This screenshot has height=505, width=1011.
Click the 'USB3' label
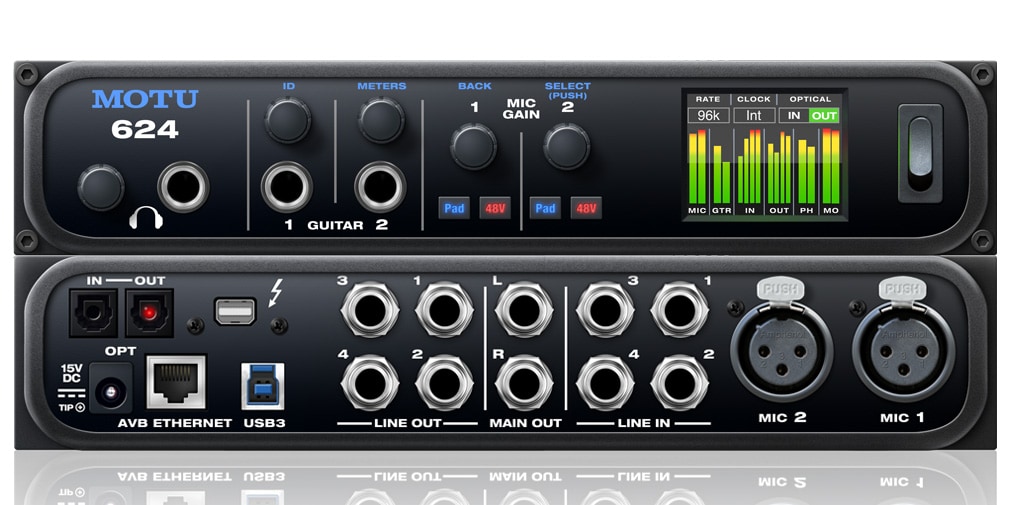point(264,424)
